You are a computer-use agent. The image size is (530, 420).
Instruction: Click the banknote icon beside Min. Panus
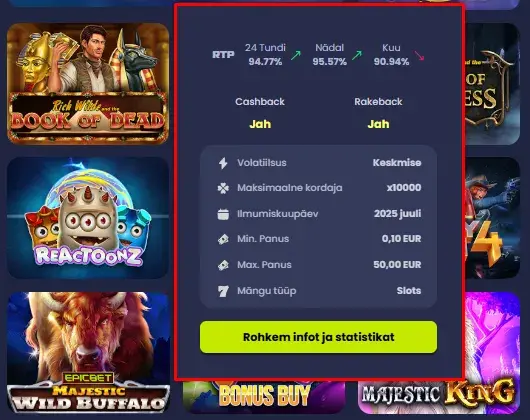(223, 239)
